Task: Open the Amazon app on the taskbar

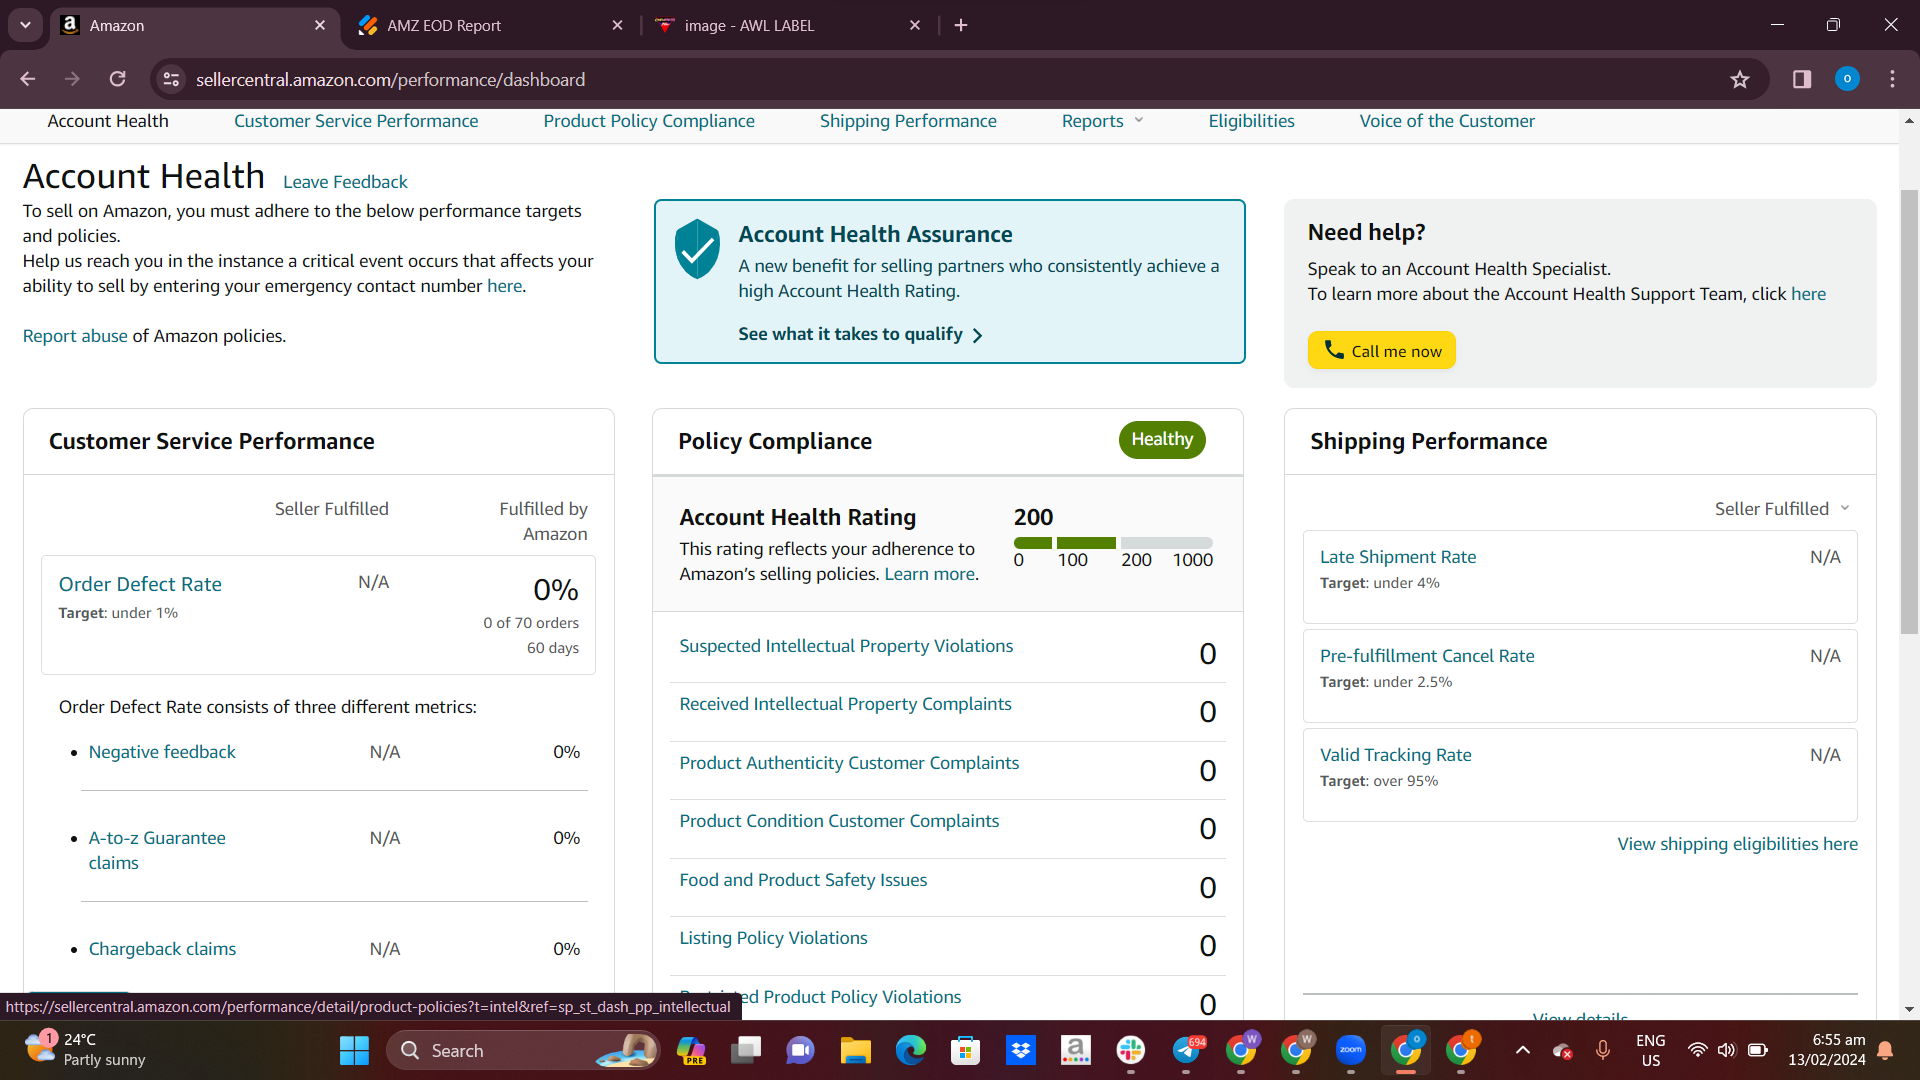Action: click(x=1076, y=1050)
